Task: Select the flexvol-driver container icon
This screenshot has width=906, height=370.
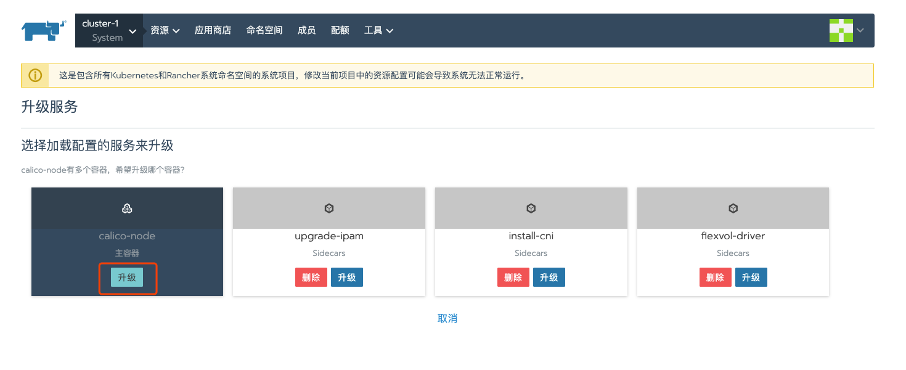Action: click(733, 208)
